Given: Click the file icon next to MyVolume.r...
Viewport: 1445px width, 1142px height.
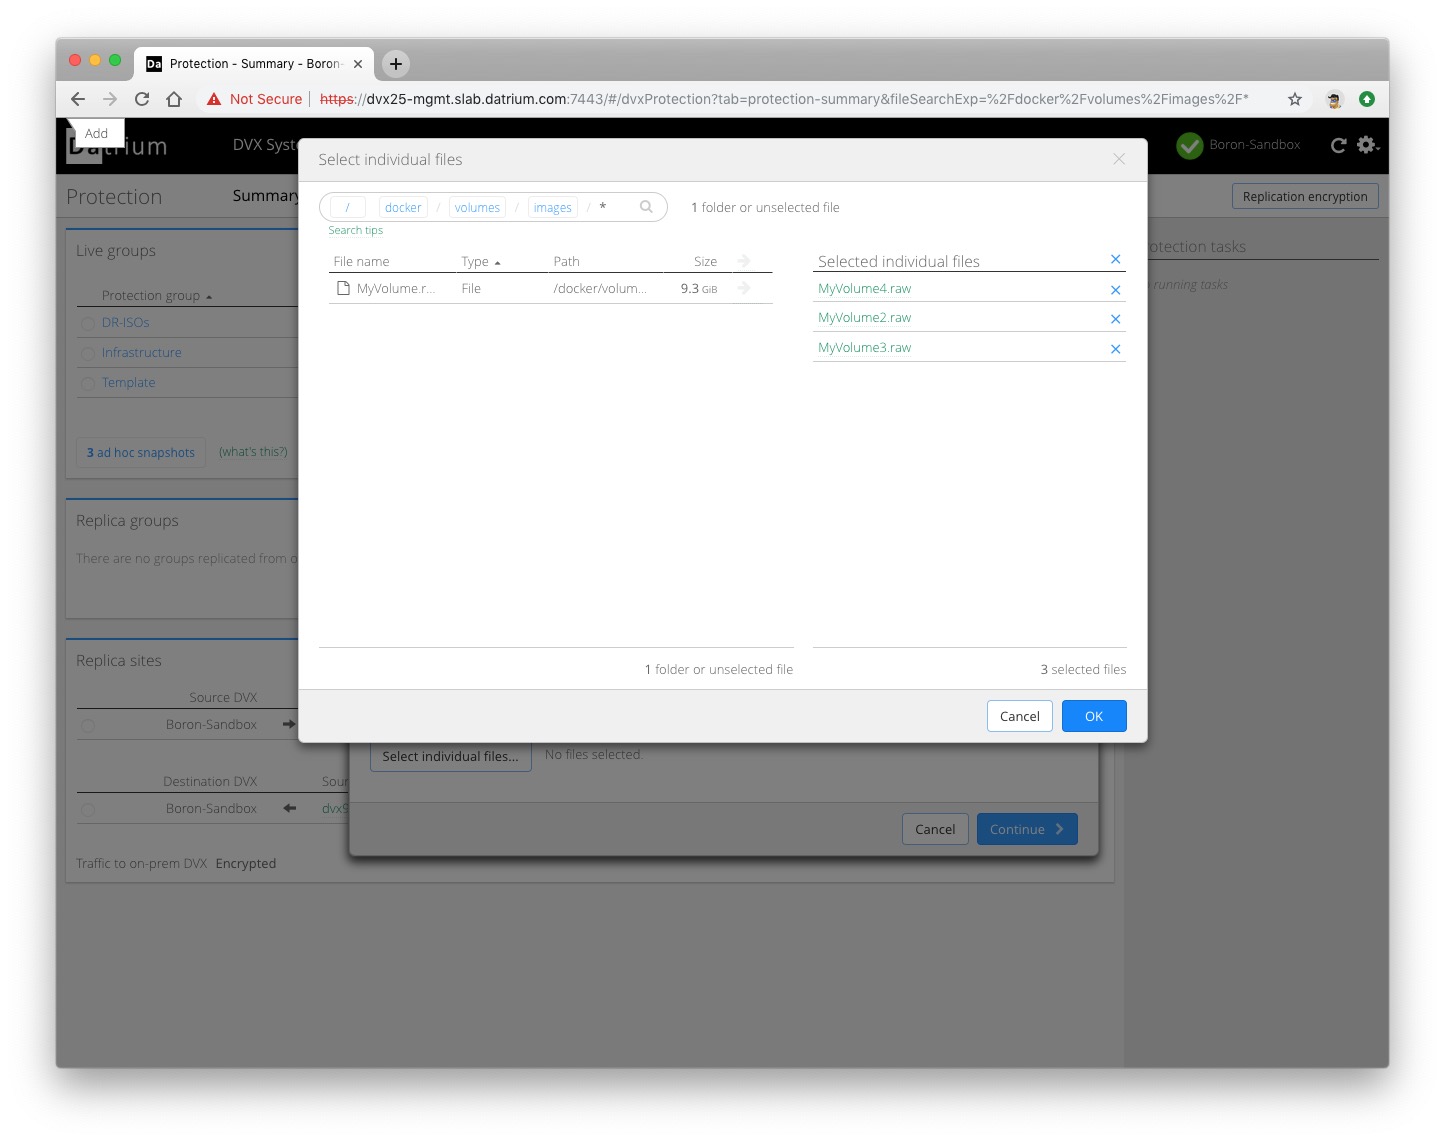Looking at the screenshot, I should click(343, 288).
